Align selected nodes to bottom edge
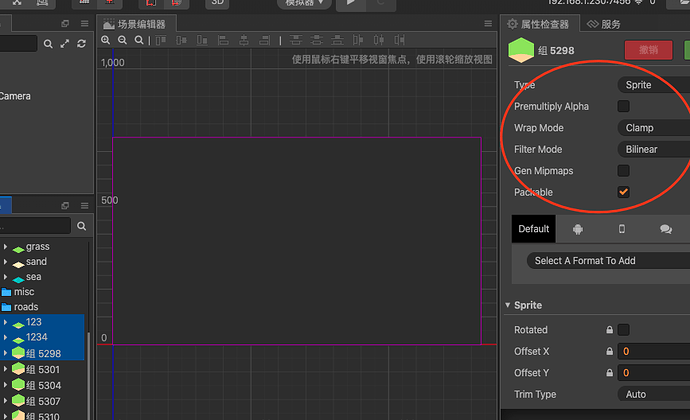 pyautogui.click(x=202, y=41)
